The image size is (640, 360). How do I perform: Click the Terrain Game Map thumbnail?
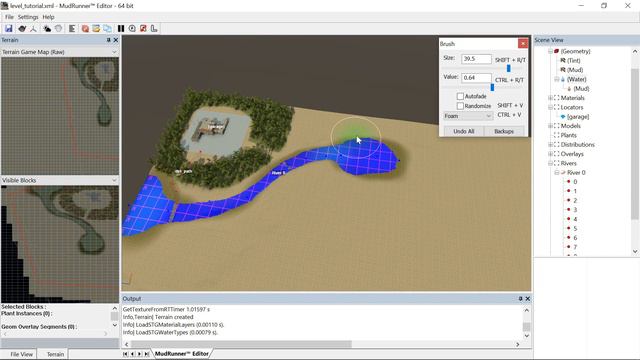click(60, 116)
